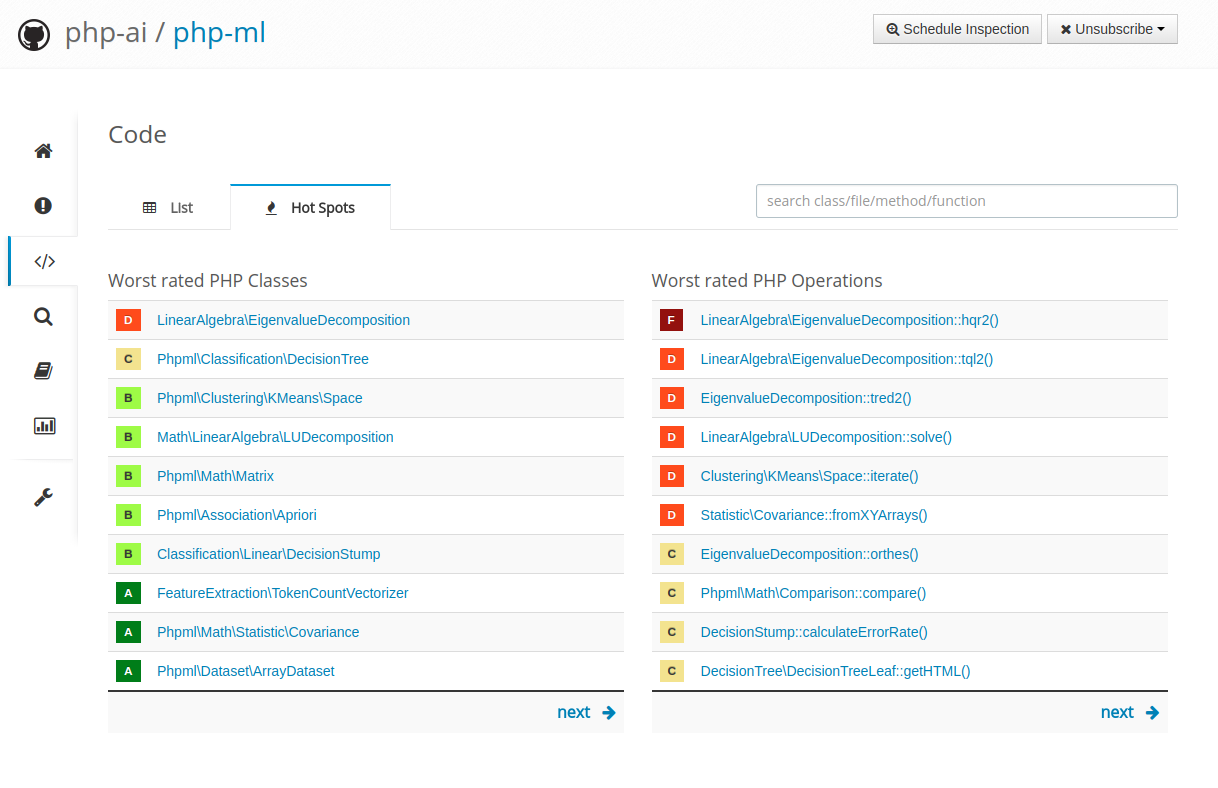Click the B rating badge for Apriori
Screen dimensions: 1218x788
tap(128, 515)
